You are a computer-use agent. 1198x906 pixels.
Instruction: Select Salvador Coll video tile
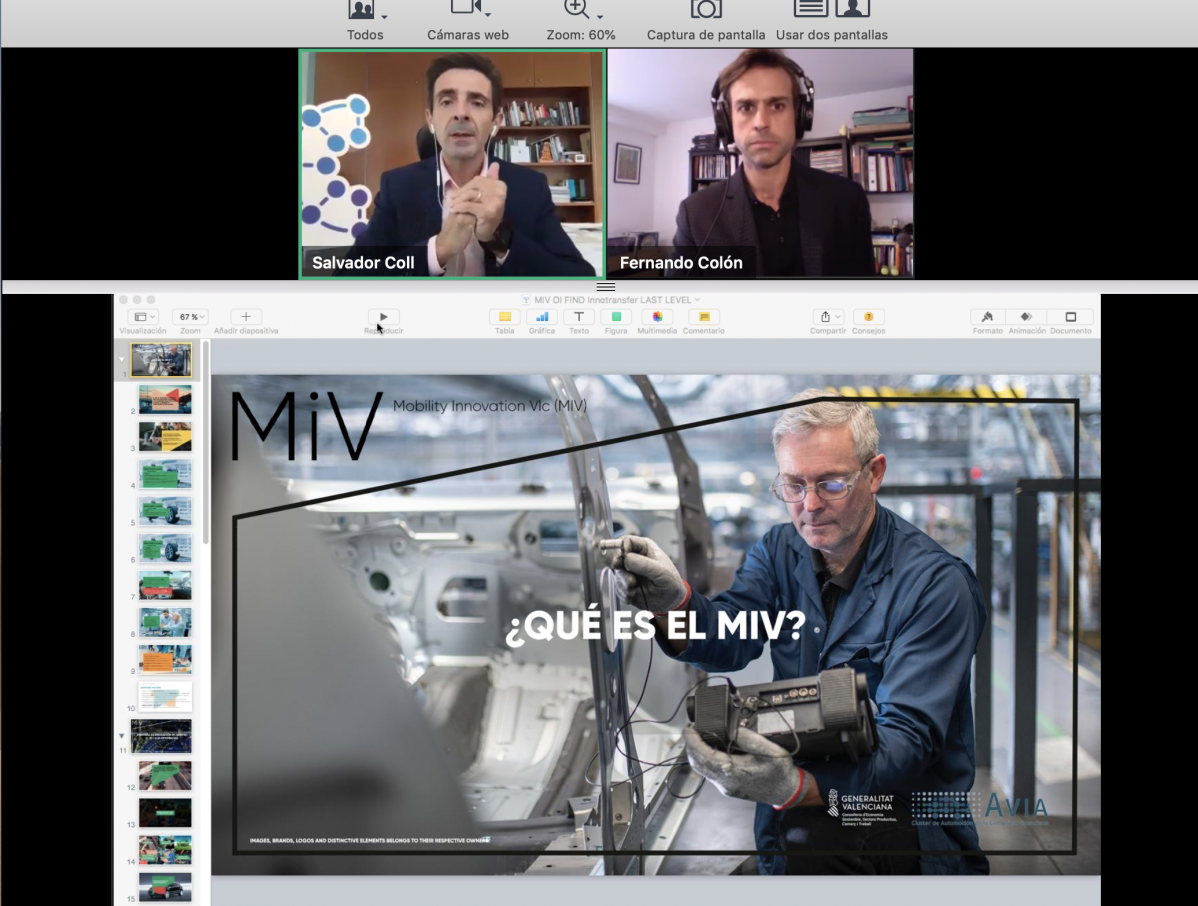452,164
